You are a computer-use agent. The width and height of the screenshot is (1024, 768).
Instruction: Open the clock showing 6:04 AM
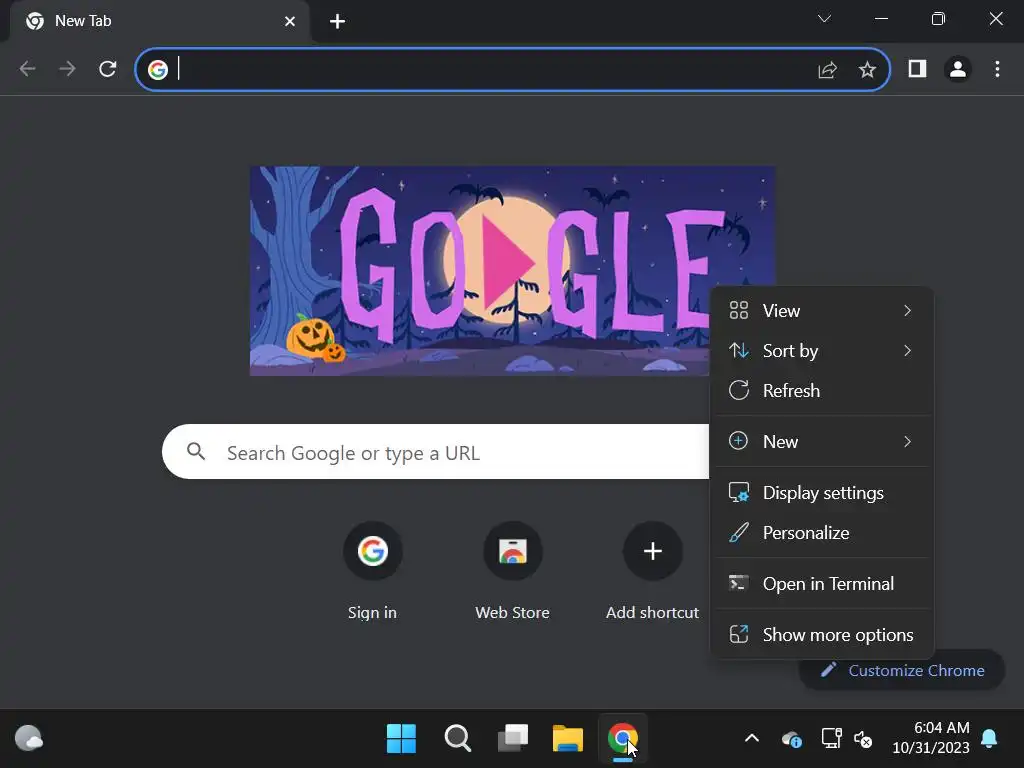tap(931, 737)
